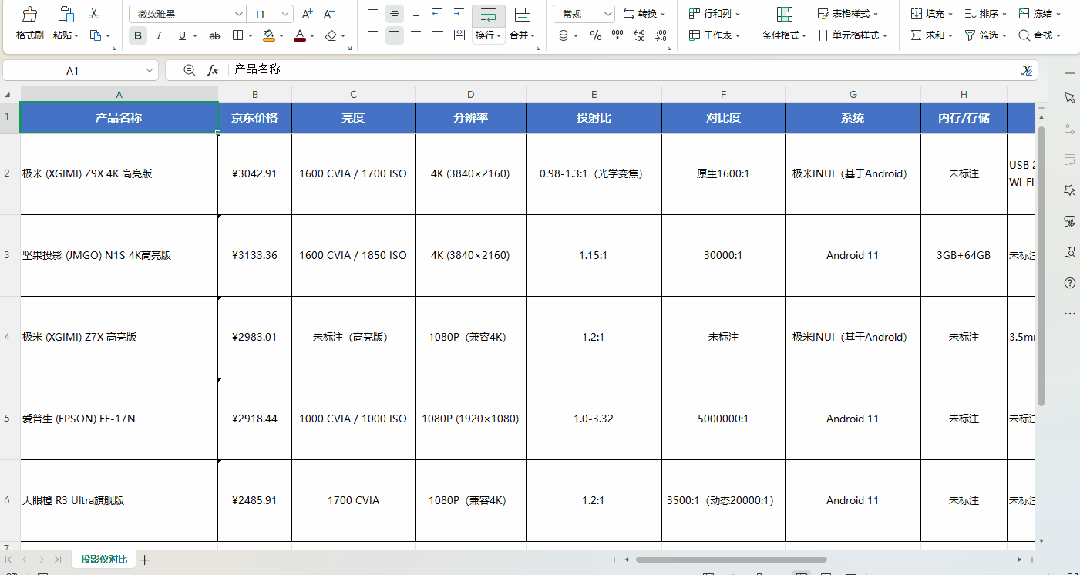Click the Find (查找) magnifier icon
1080x575 pixels.
pos(1024,35)
